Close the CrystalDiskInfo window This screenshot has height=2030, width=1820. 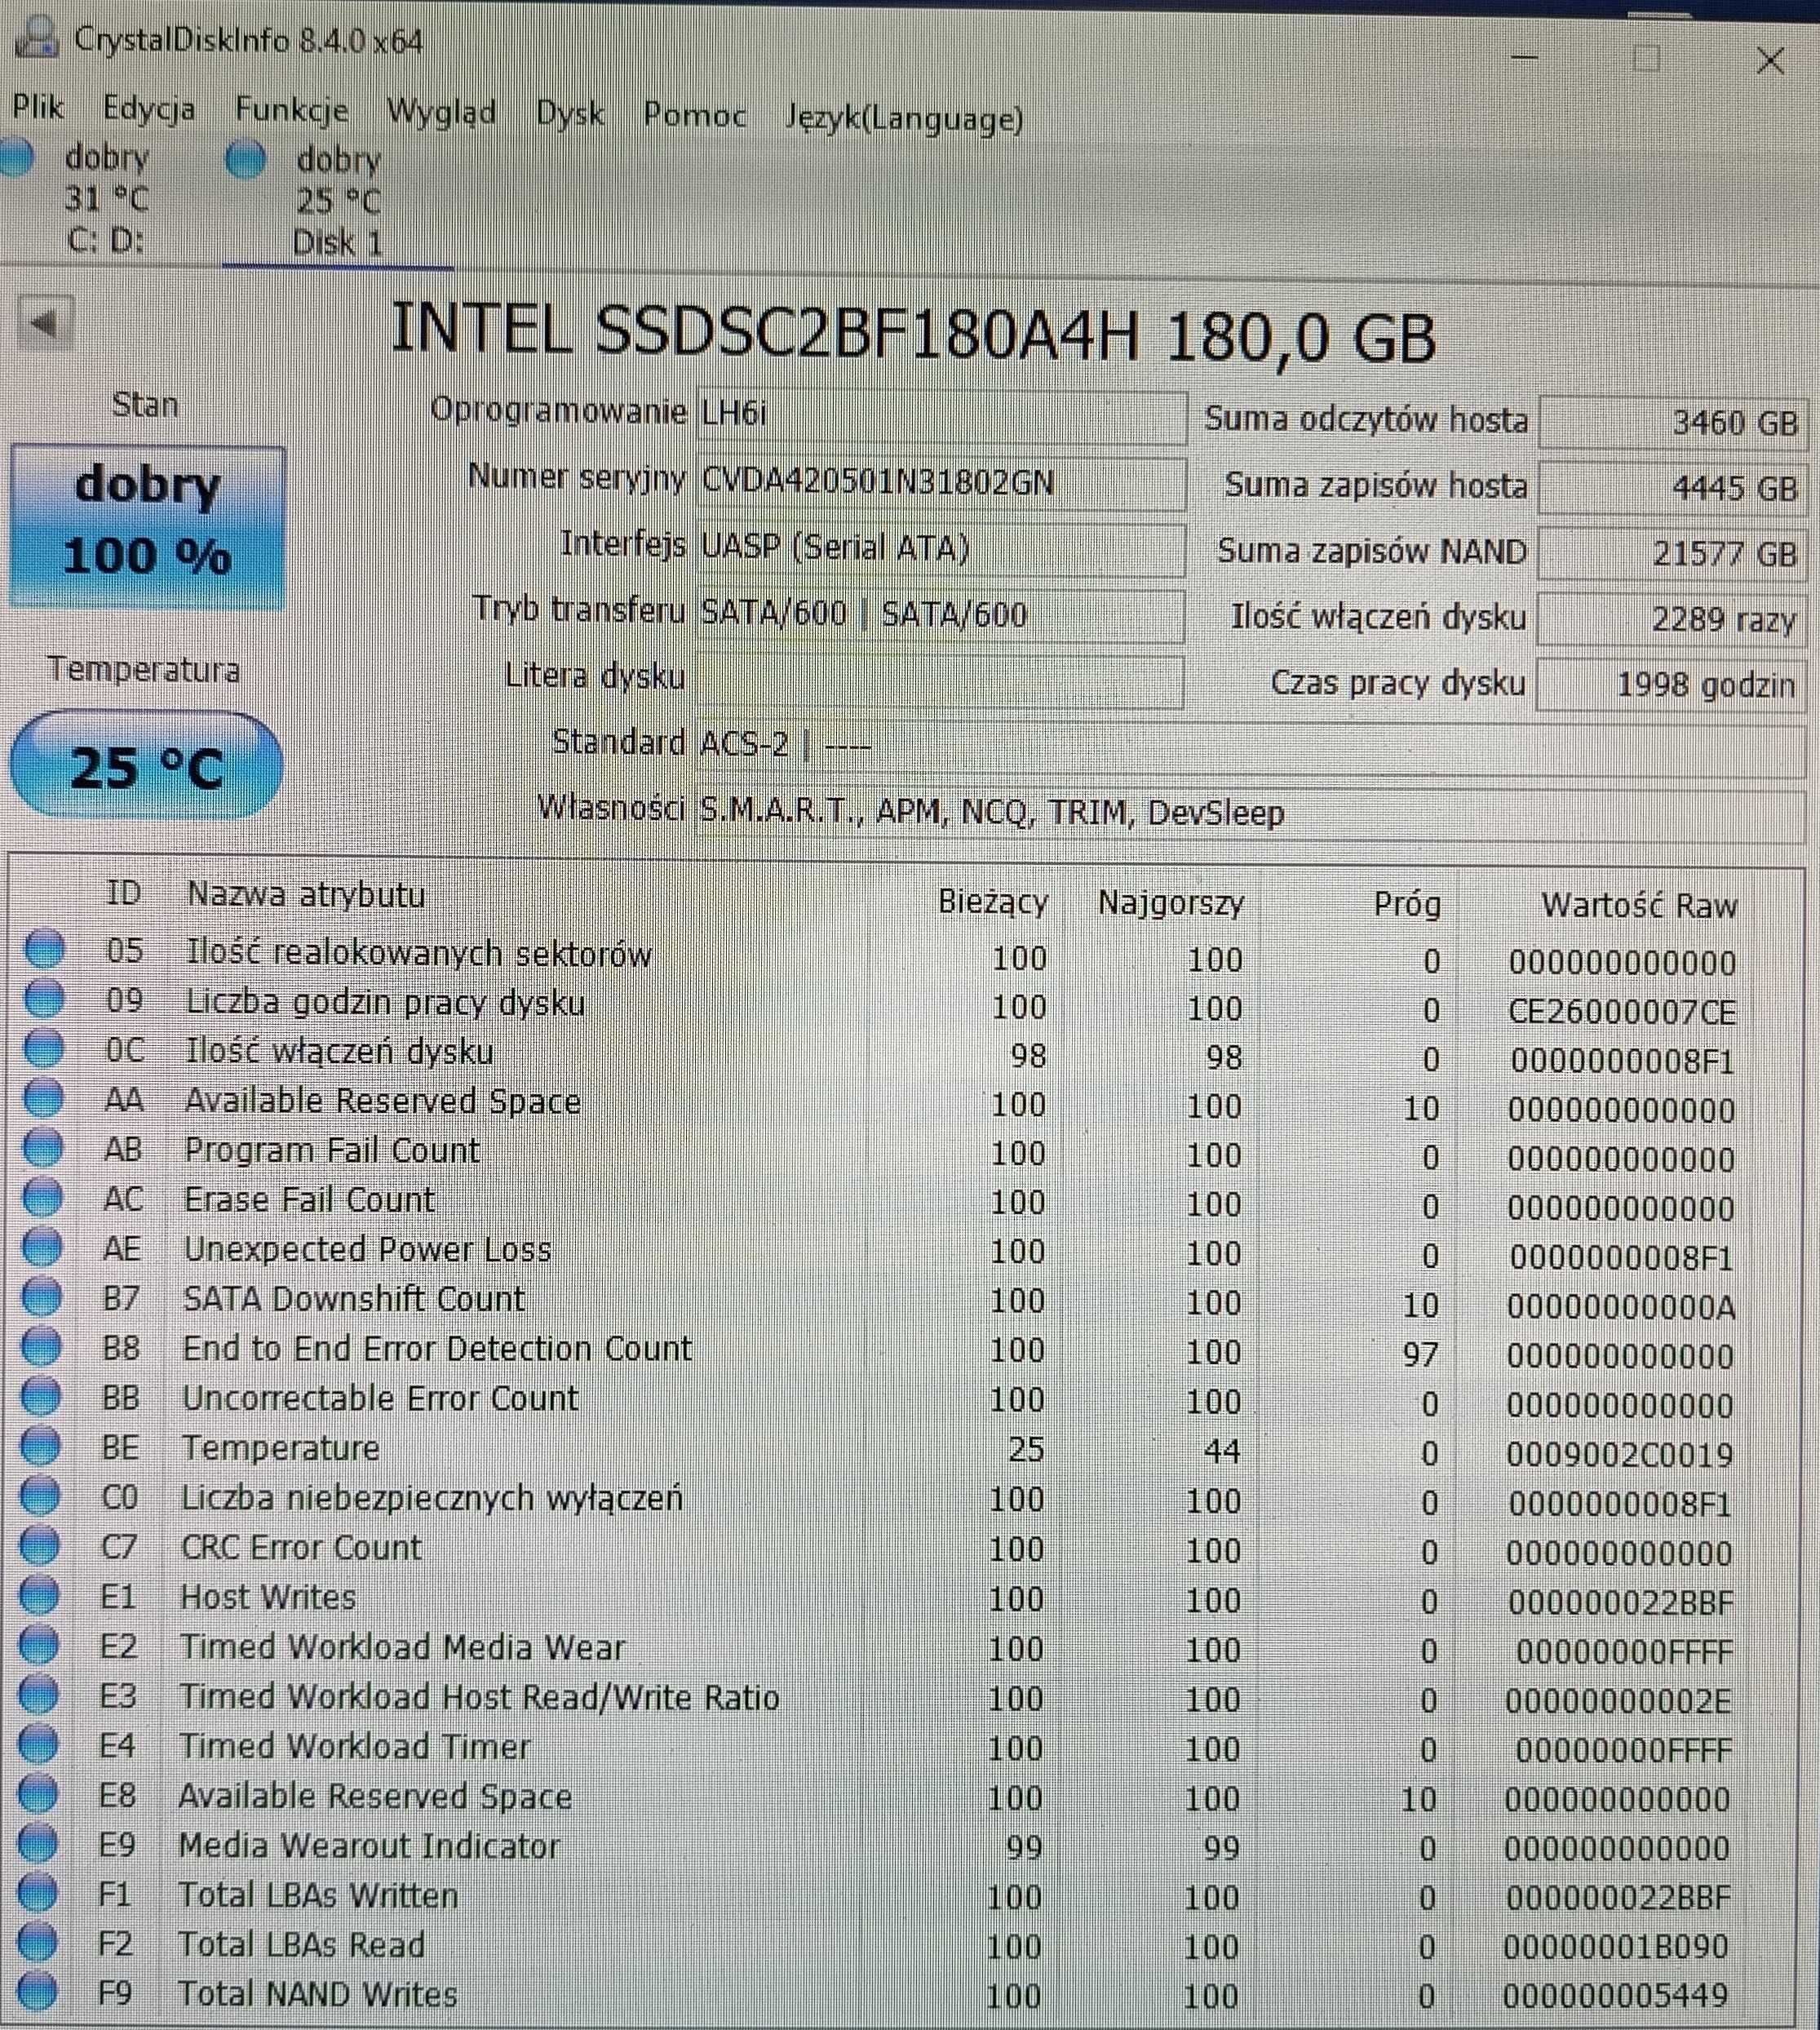point(1770,60)
